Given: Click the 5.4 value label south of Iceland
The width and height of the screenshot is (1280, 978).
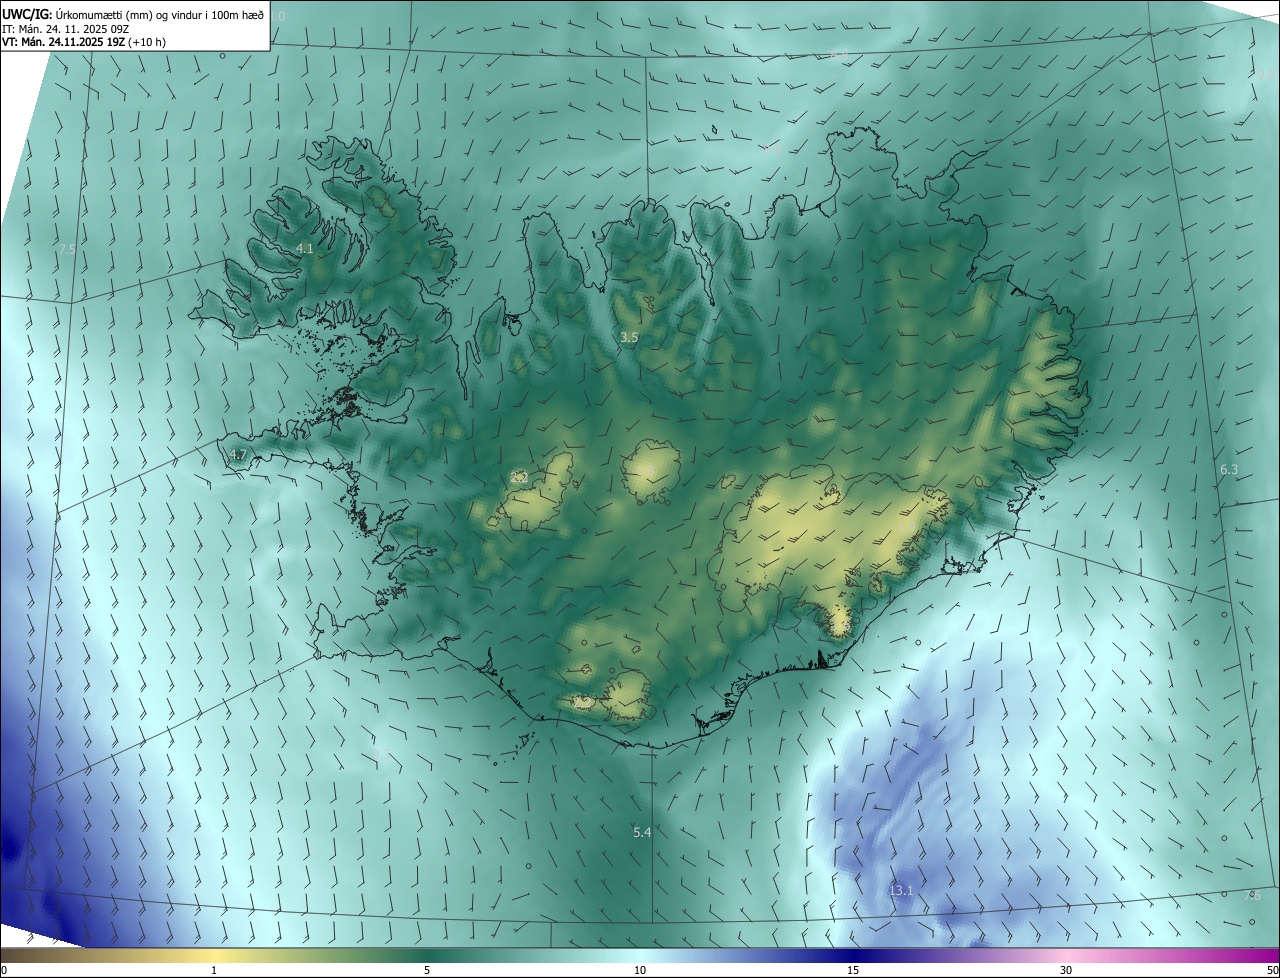Looking at the screenshot, I should point(642,833).
